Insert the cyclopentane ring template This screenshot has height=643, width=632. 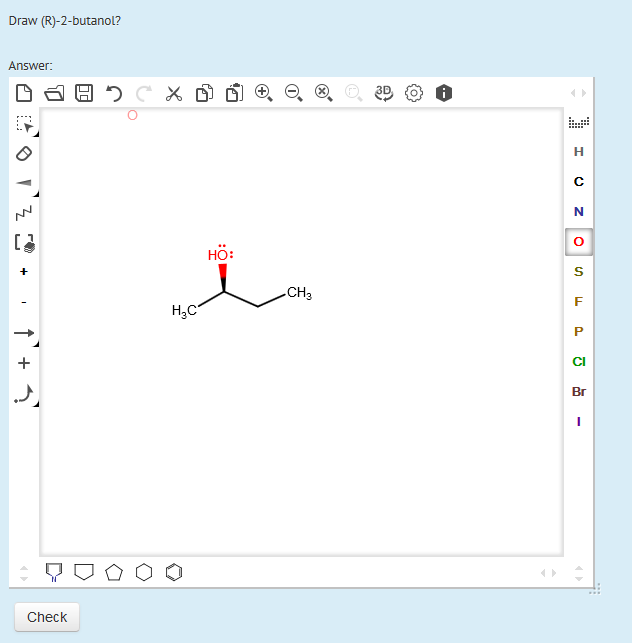pos(114,572)
